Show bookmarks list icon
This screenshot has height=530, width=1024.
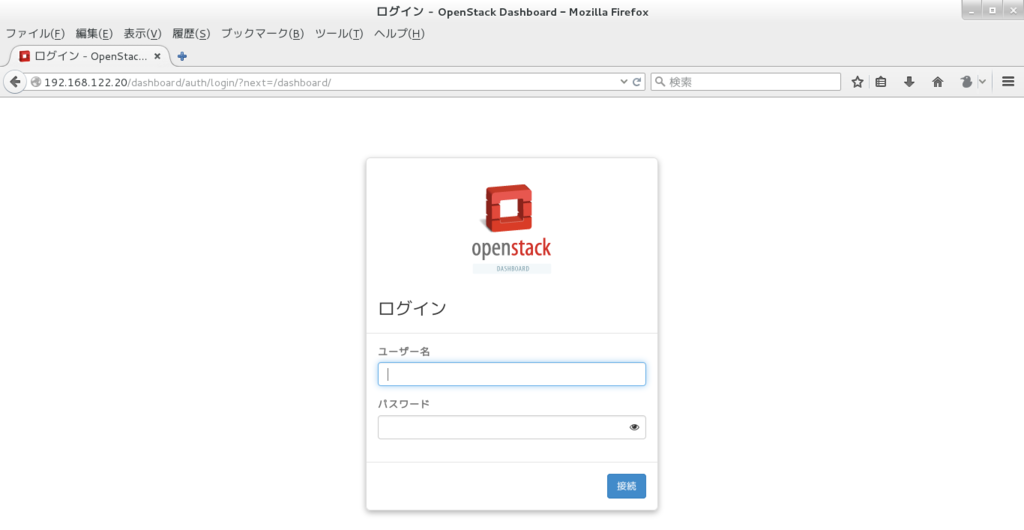pyautogui.click(x=881, y=82)
